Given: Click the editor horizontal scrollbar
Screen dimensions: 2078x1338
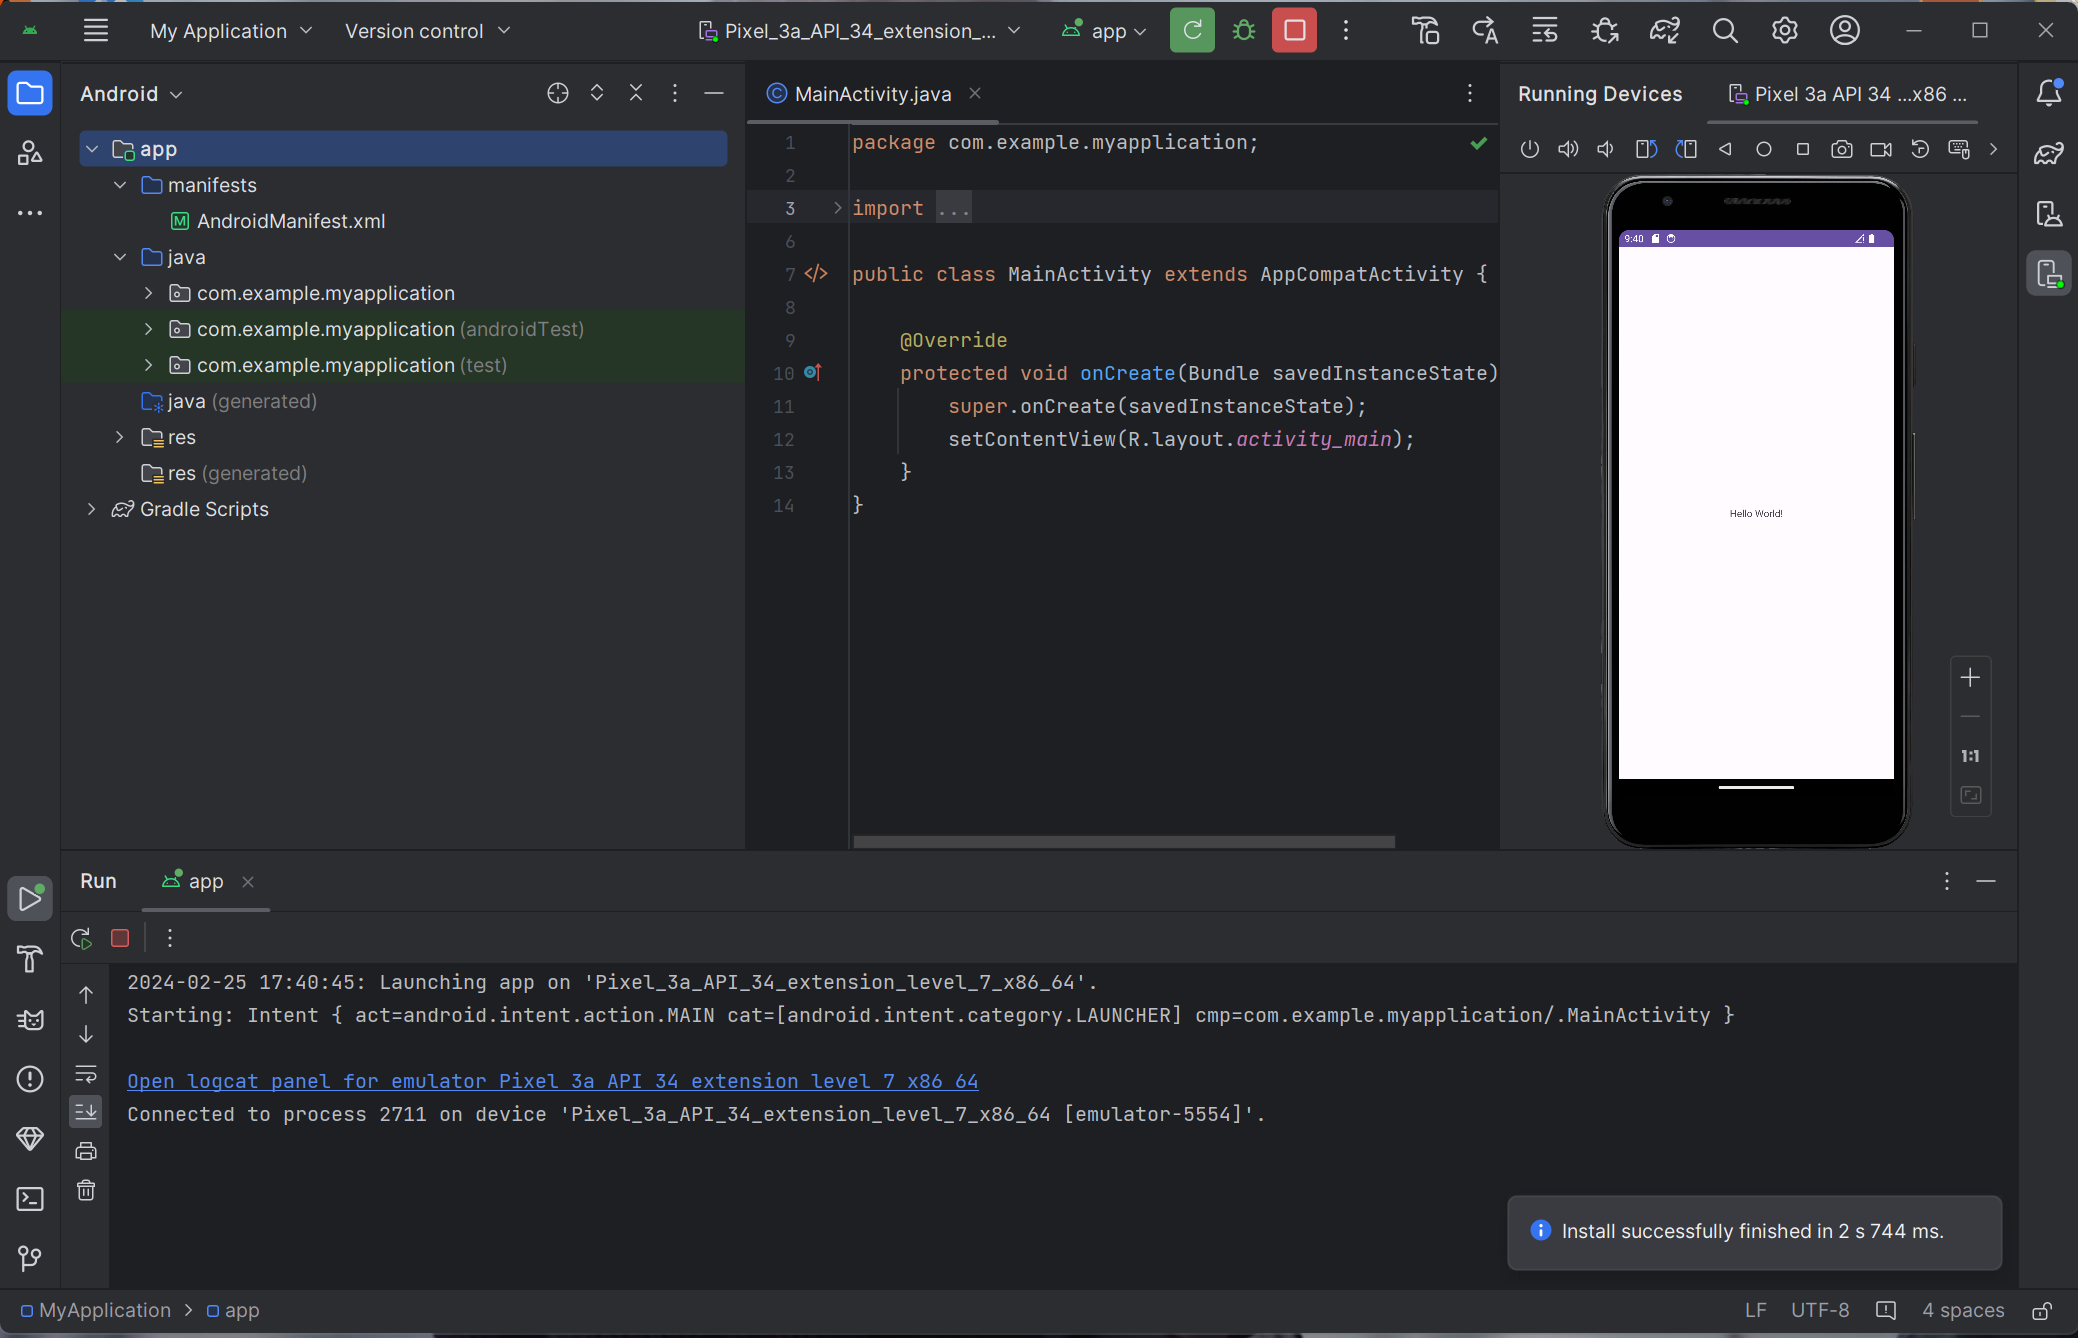Looking at the screenshot, I should coord(1123,842).
